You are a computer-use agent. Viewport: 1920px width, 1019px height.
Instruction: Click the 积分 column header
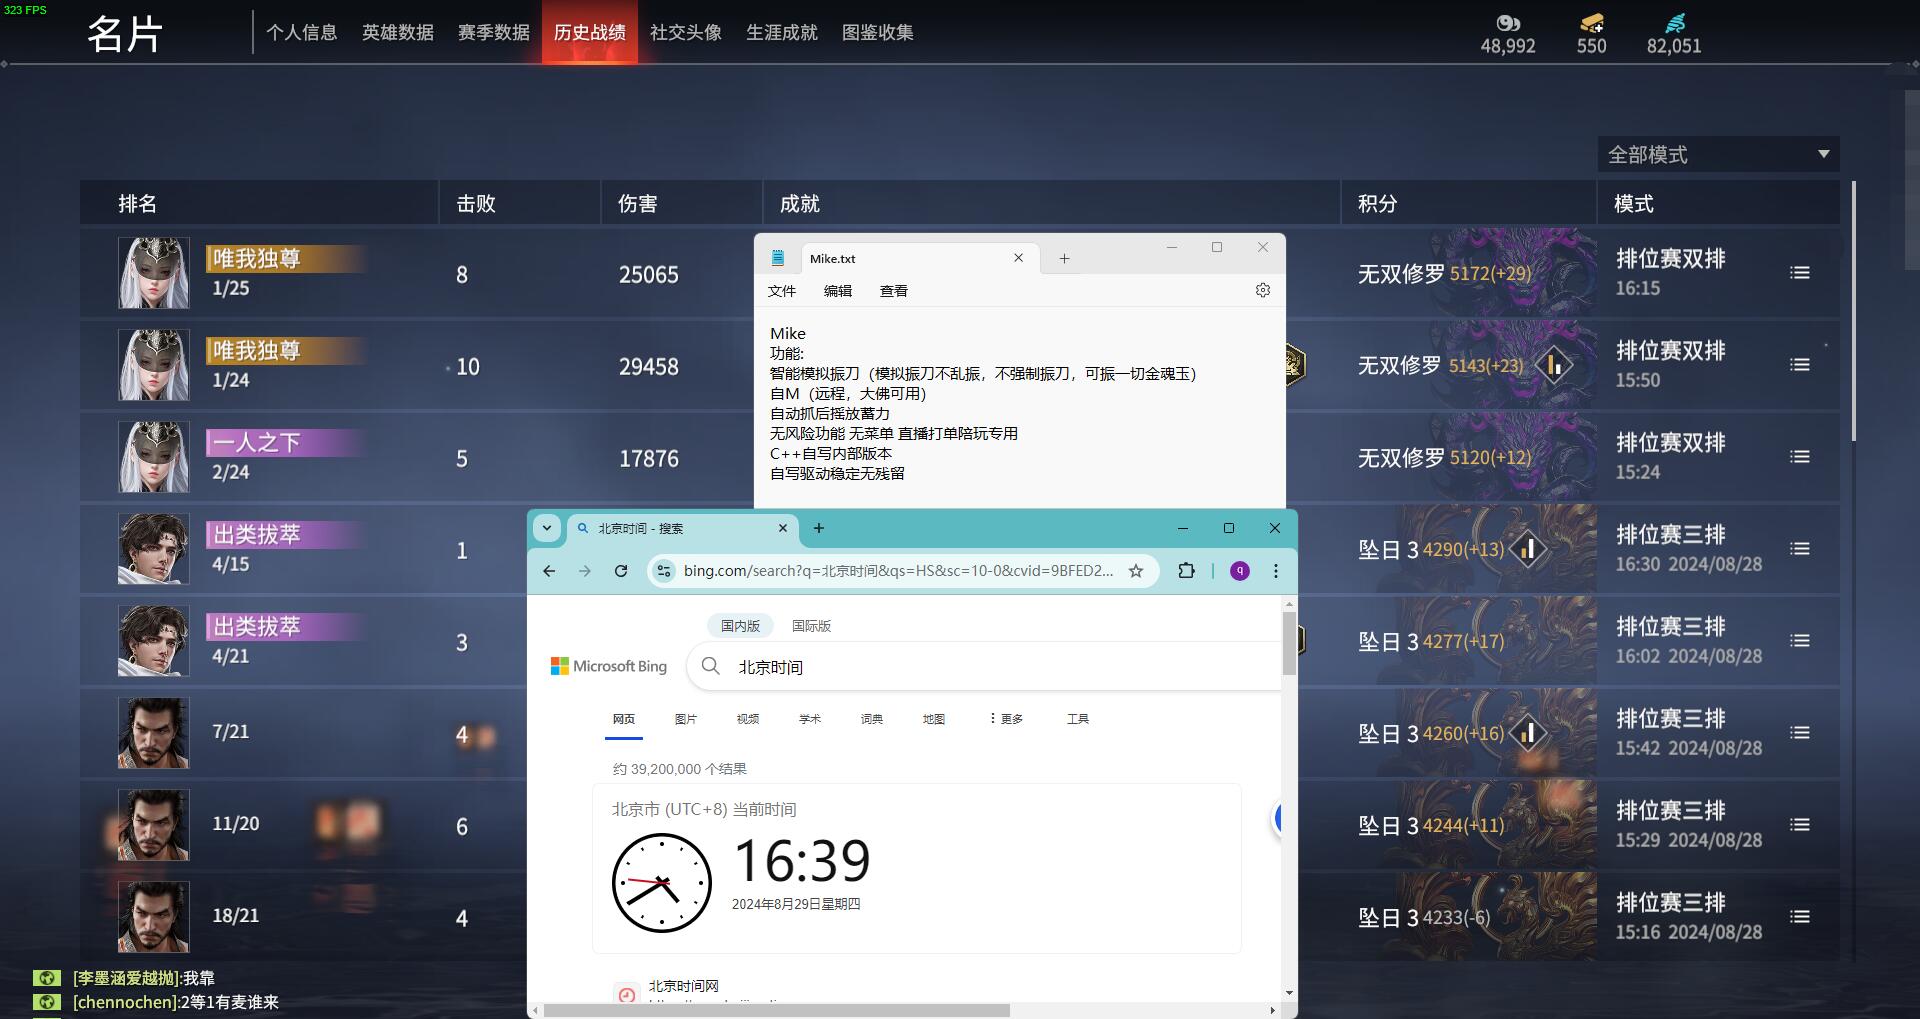(x=1378, y=204)
